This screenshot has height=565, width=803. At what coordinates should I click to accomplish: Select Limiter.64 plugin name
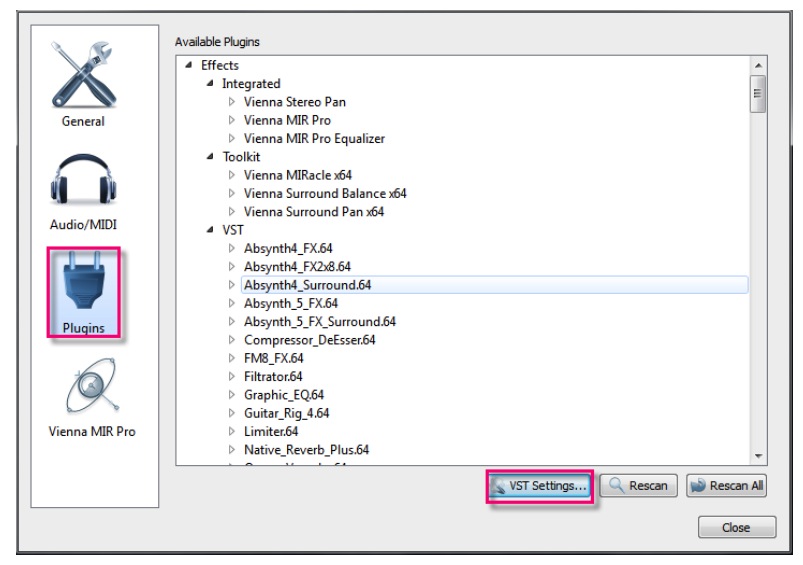[271, 431]
